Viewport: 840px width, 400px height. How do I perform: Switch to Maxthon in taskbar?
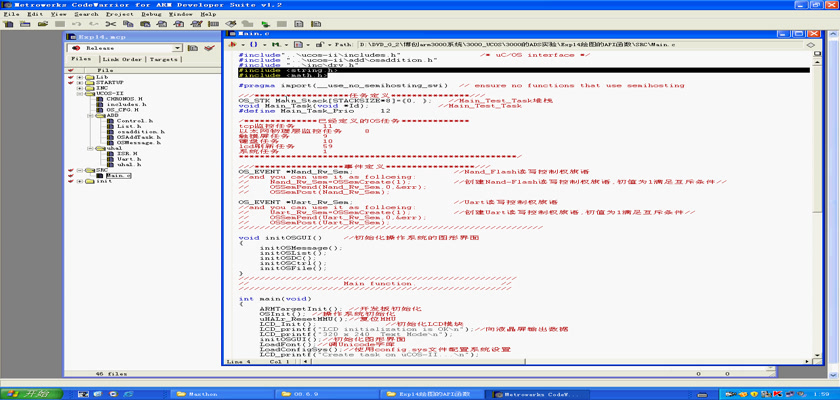pyautogui.click(x=223, y=394)
